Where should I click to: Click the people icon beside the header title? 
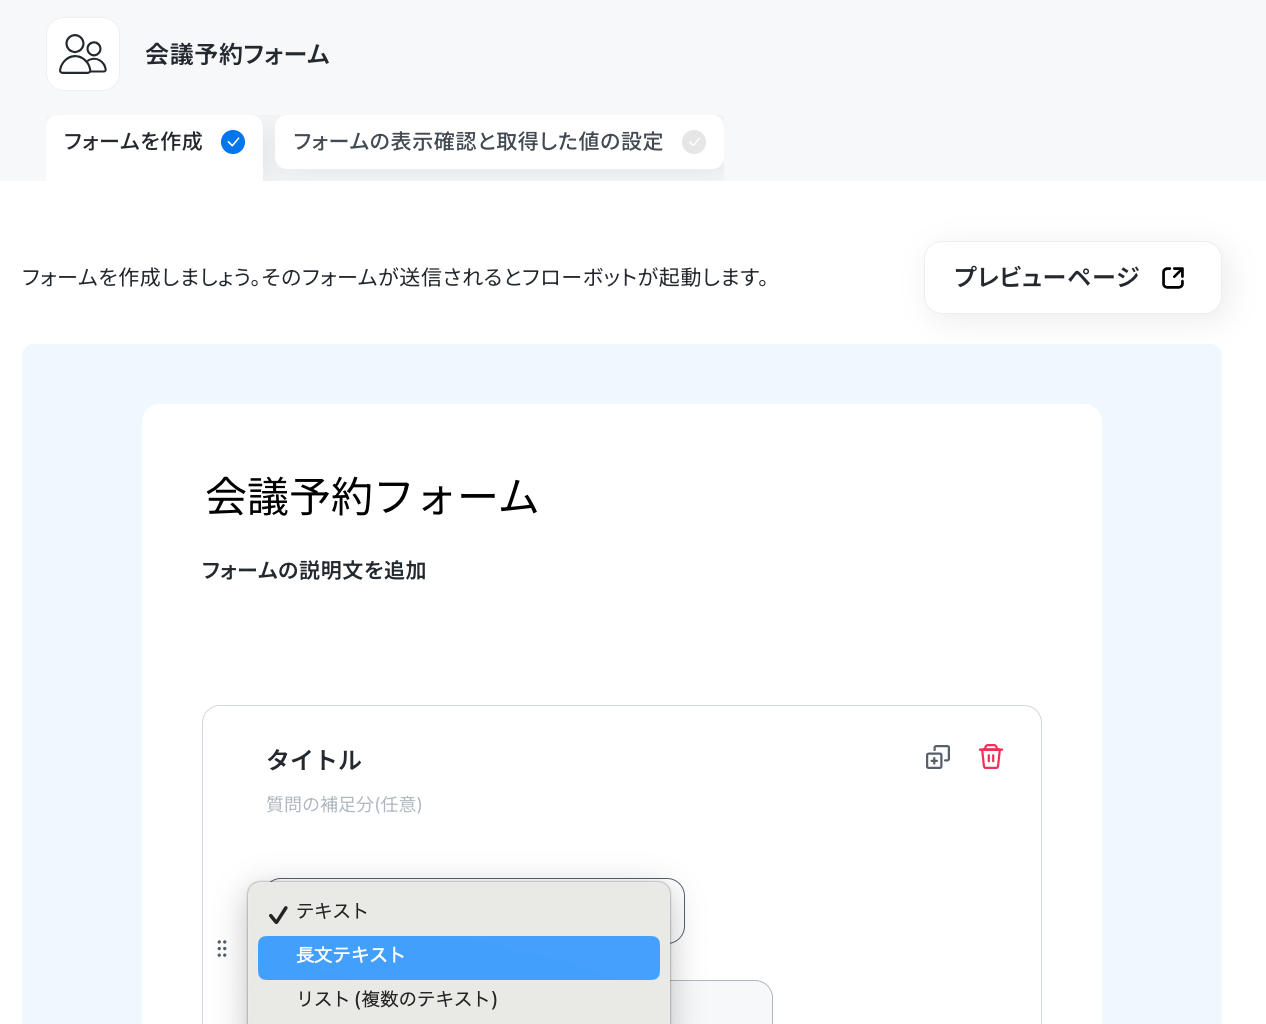(x=83, y=54)
